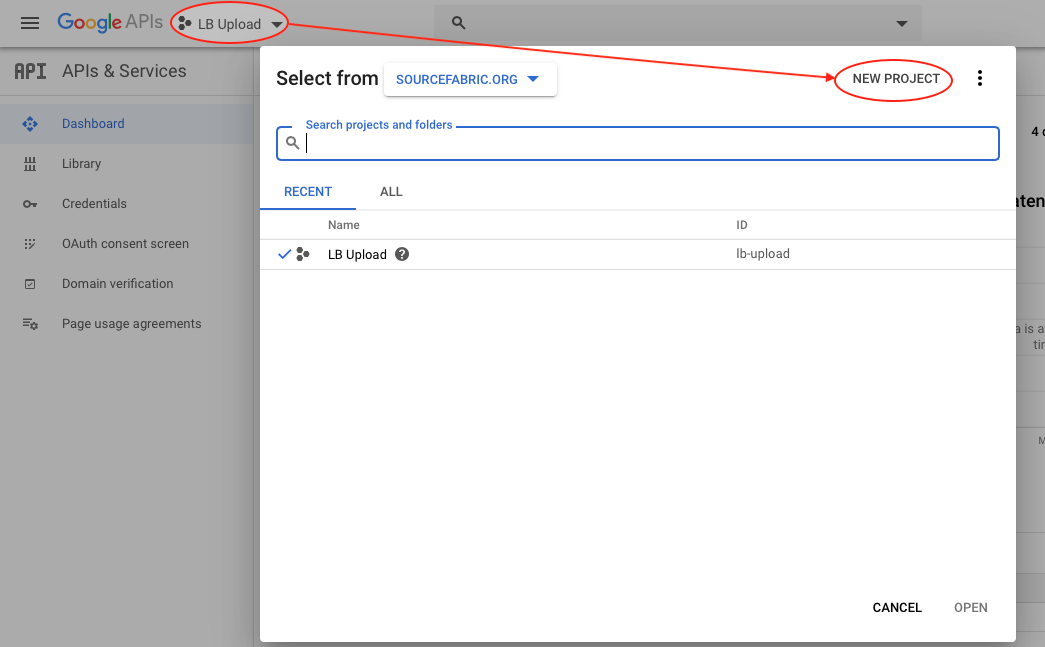The image size is (1045, 647).
Task: Click the API logo icon beside APIs & Services
Action: [31, 71]
